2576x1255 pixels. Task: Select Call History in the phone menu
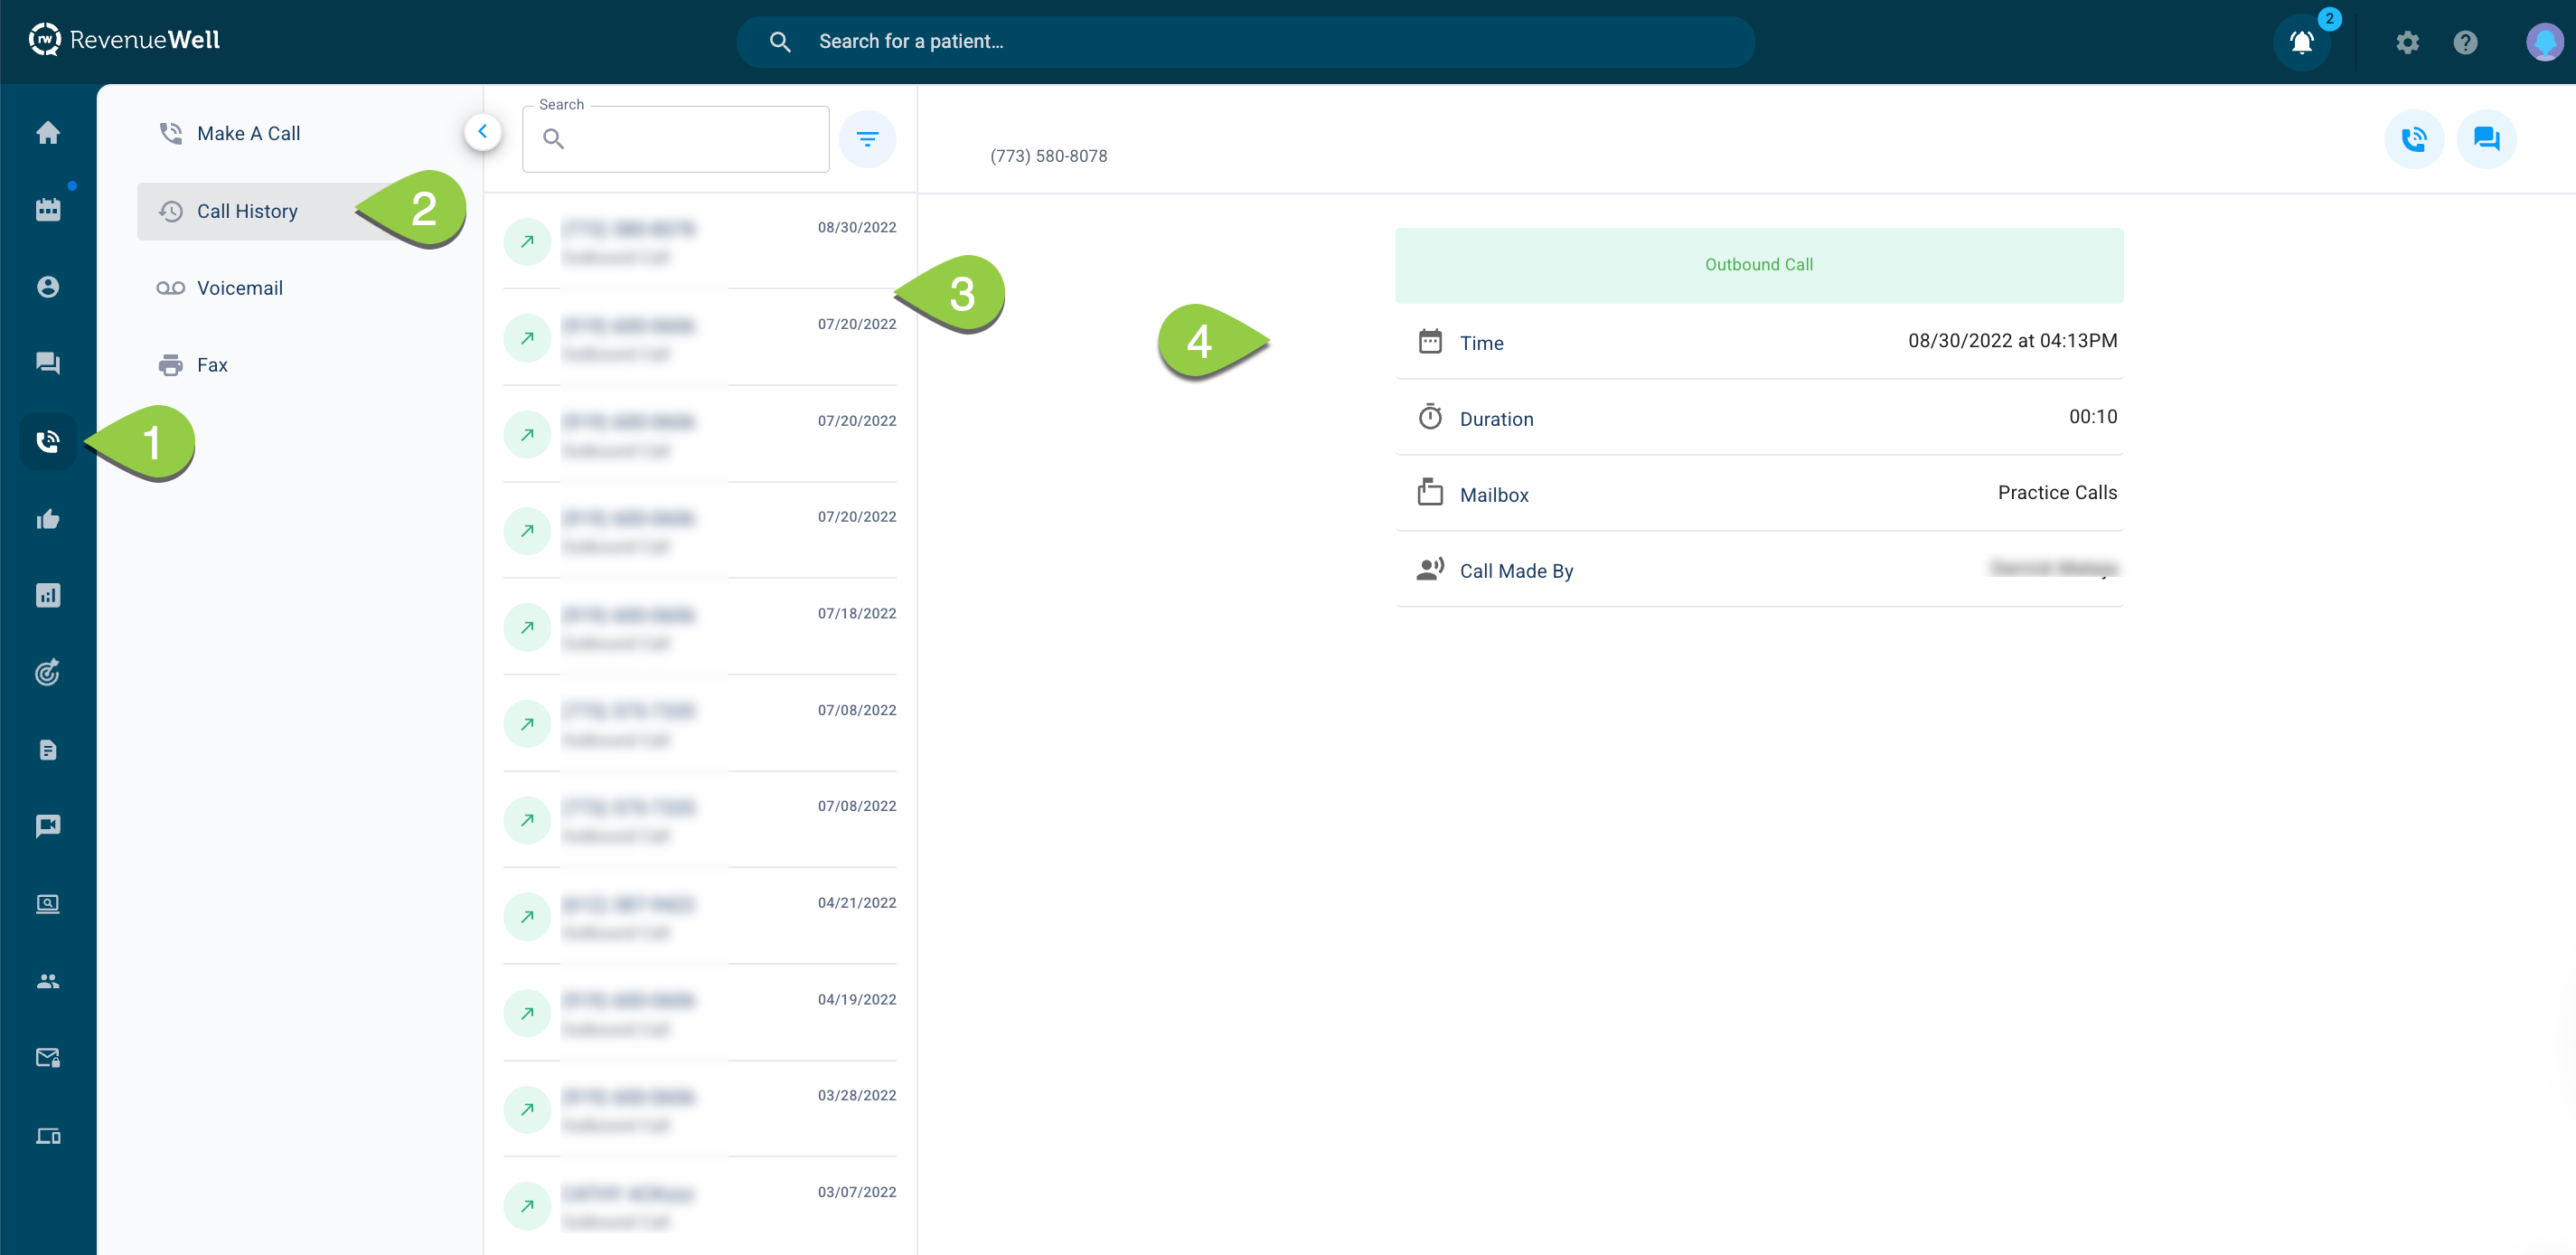[x=247, y=211]
